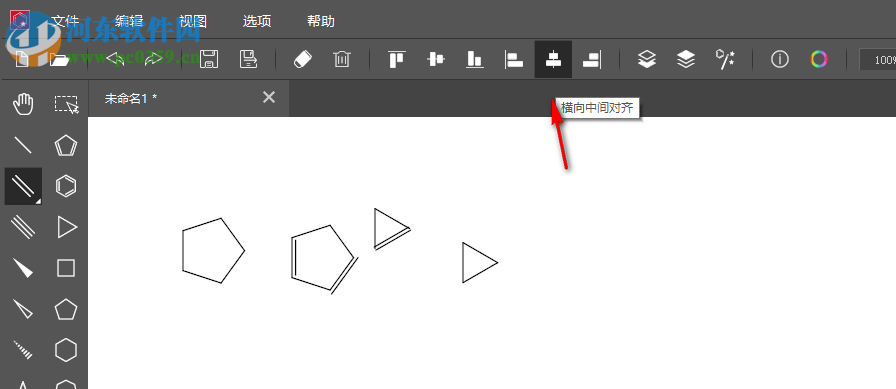Open the 视图 menu
The image size is (896, 389).
pyautogui.click(x=193, y=21)
